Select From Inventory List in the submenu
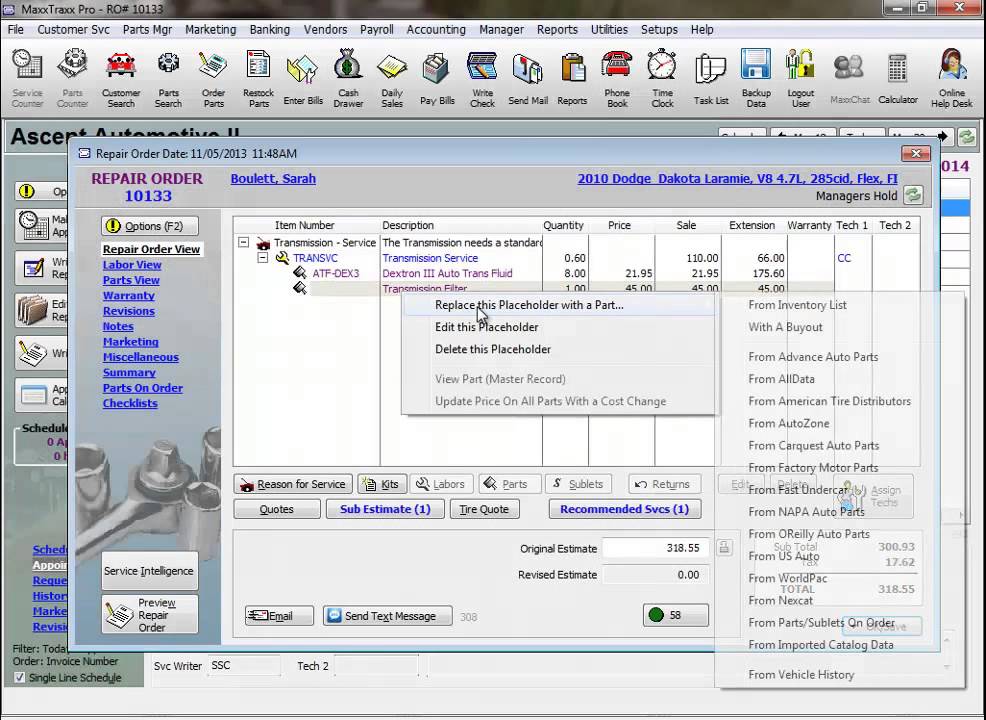 coord(841,305)
